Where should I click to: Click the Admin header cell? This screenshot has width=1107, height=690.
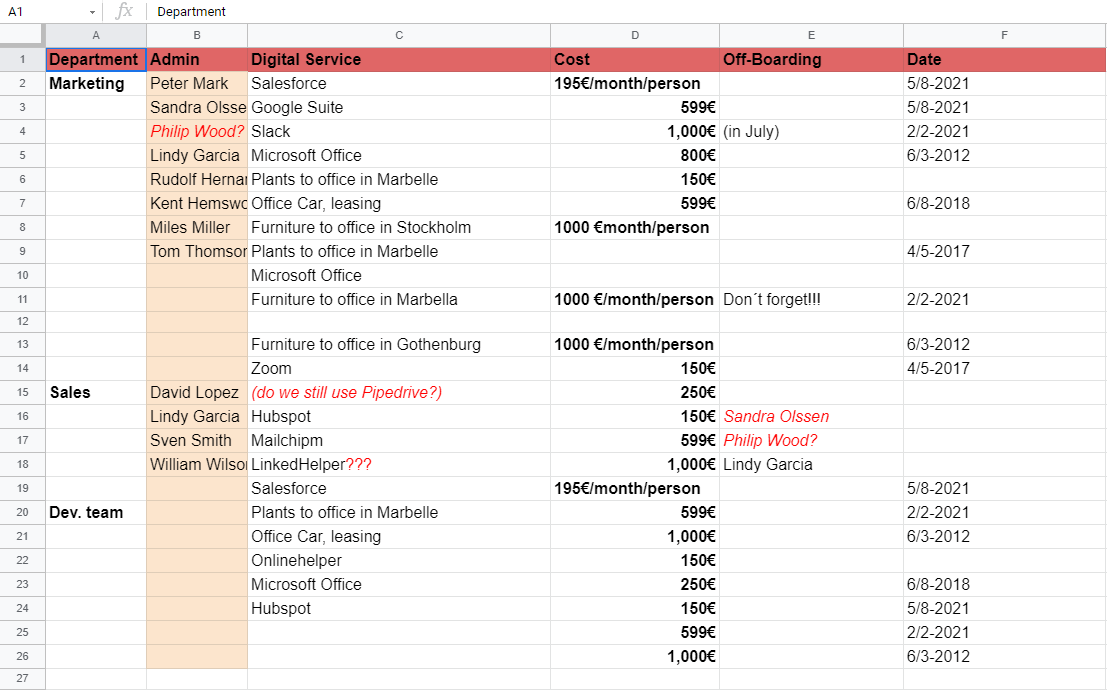click(197, 59)
